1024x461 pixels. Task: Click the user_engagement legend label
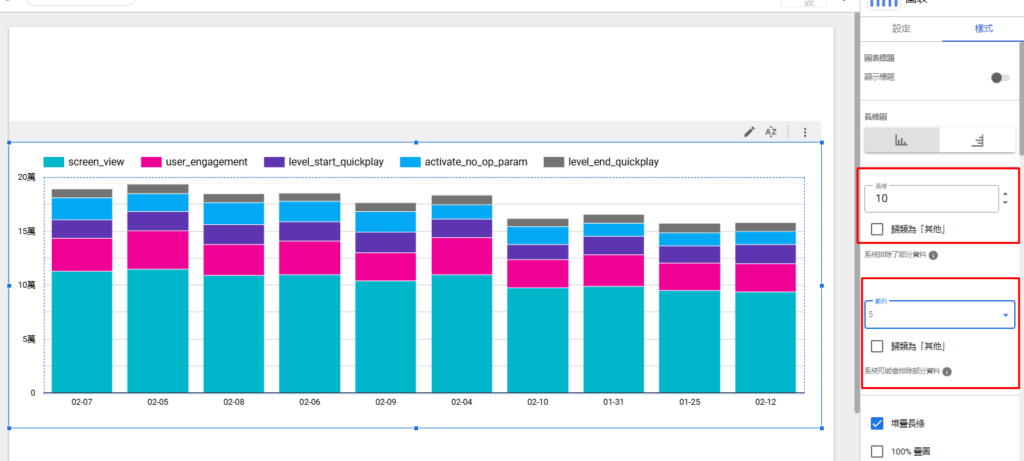pos(207,162)
